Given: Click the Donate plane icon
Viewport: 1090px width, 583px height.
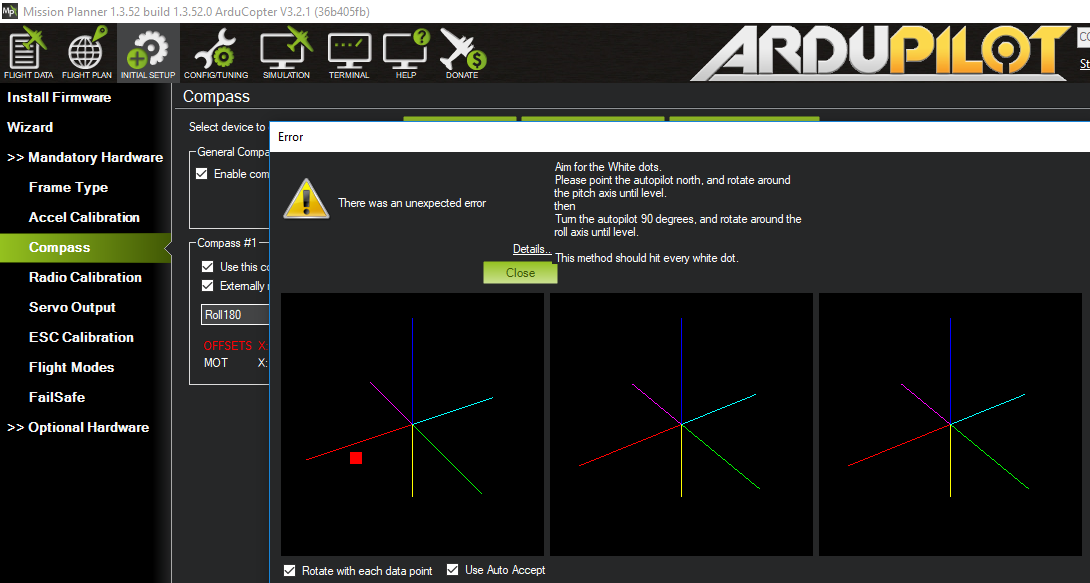Looking at the screenshot, I should [x=462, y=53].
